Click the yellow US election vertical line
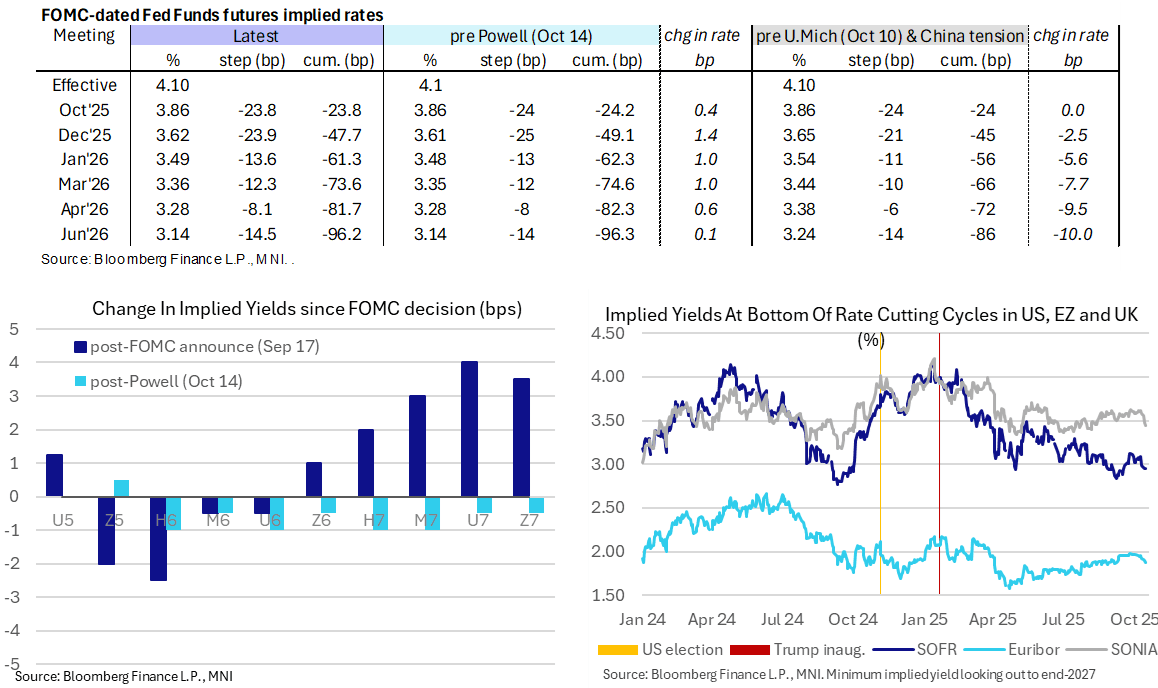 pos(880,480)
